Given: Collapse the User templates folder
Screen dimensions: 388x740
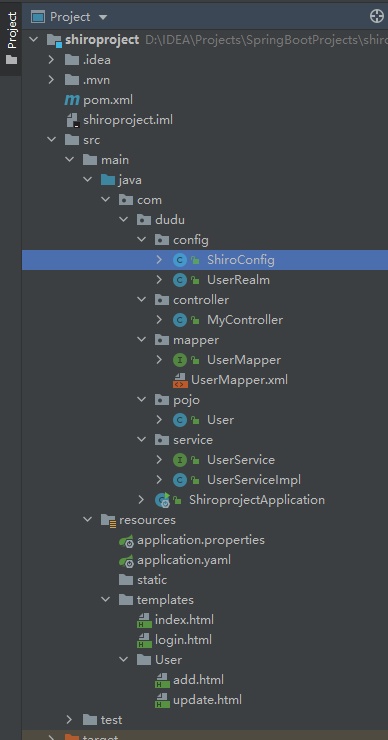Looking at the screenshot, I should coord(123,659).
